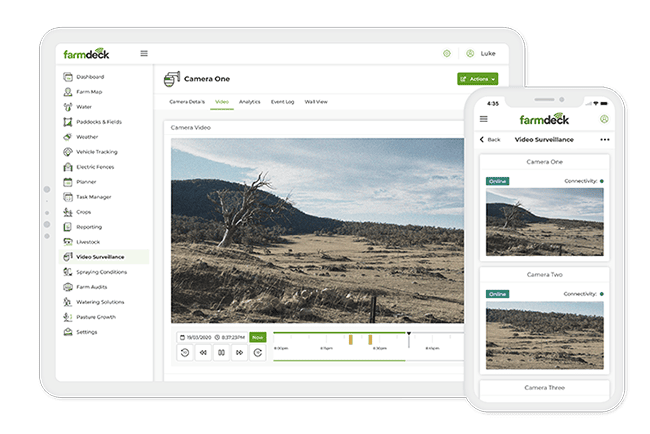Screen dimensions: 650x434
Task: Click the green target icon near Luke
Action: click(446, 53)
